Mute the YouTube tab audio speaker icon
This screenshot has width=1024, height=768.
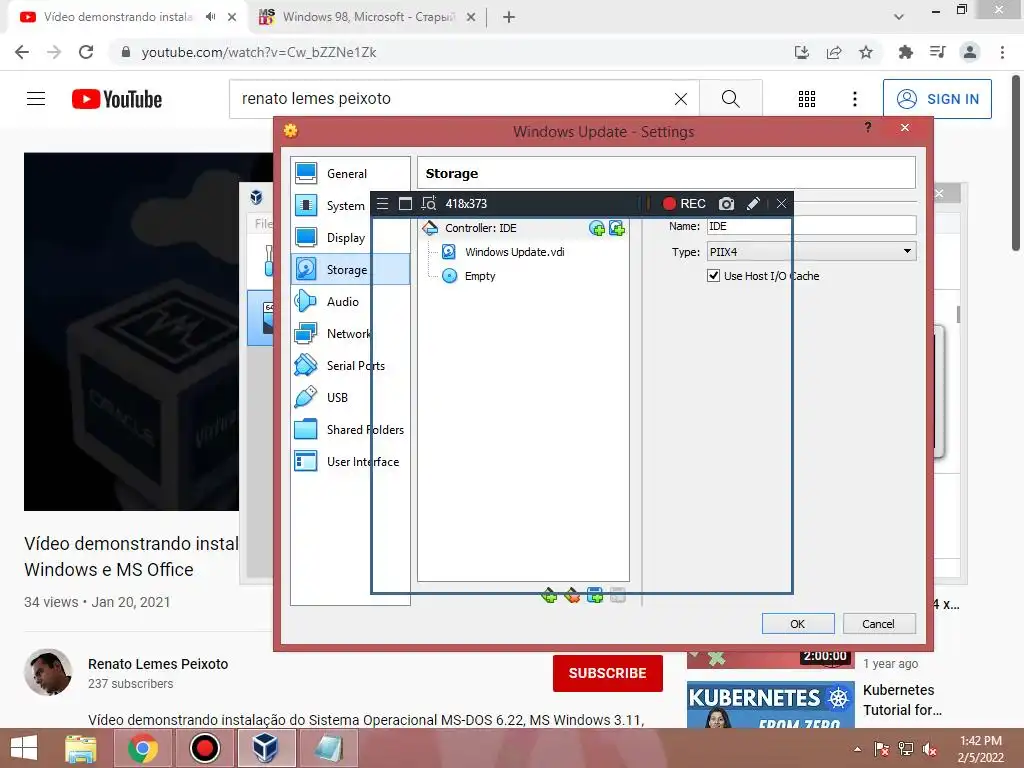[210, 17]
